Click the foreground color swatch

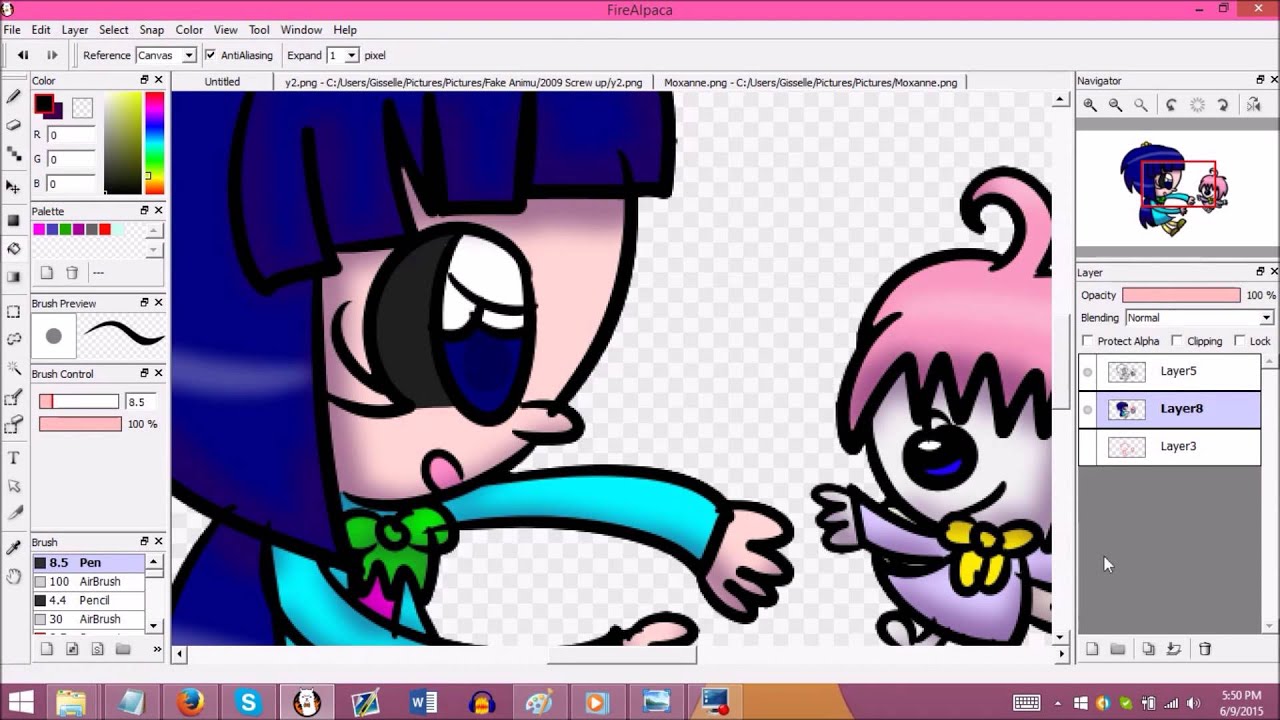tap(44, 104)
